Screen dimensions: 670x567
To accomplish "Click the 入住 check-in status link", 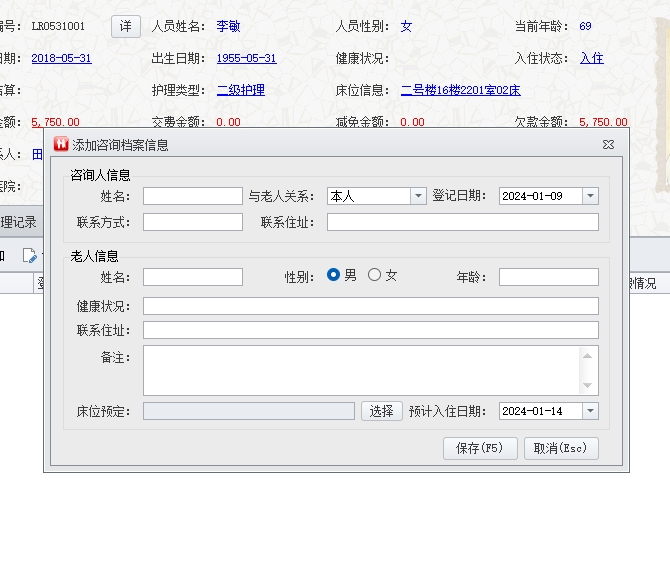I will point(591,58).
